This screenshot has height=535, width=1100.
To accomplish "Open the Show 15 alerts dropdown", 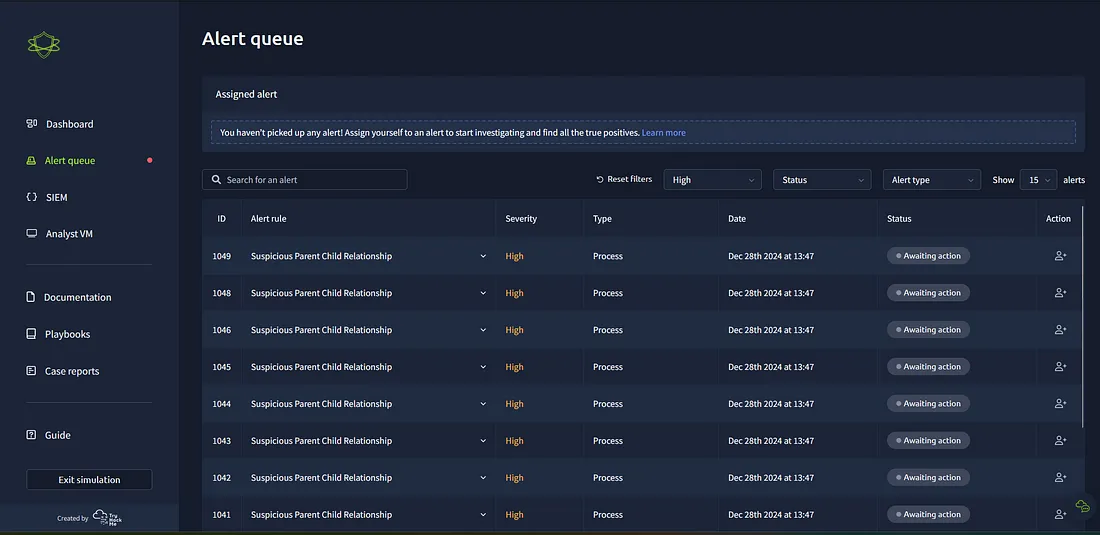I will click(x=1038, y=180).
